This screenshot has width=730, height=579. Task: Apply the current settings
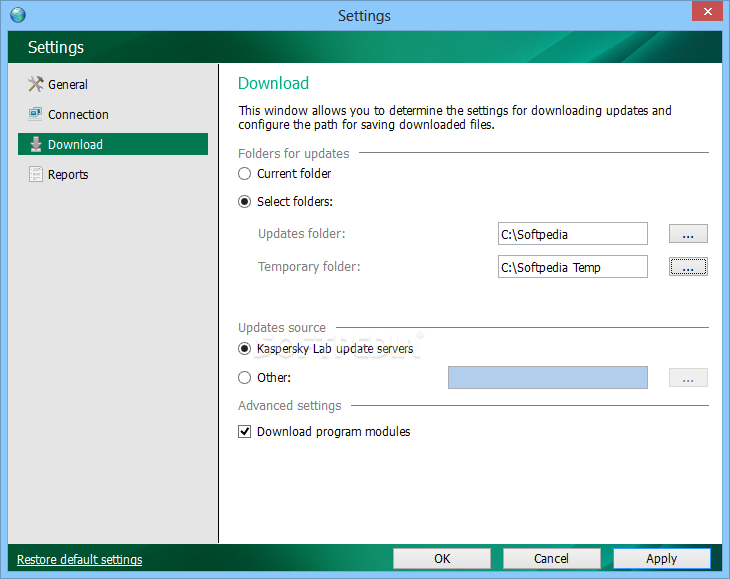662,559
